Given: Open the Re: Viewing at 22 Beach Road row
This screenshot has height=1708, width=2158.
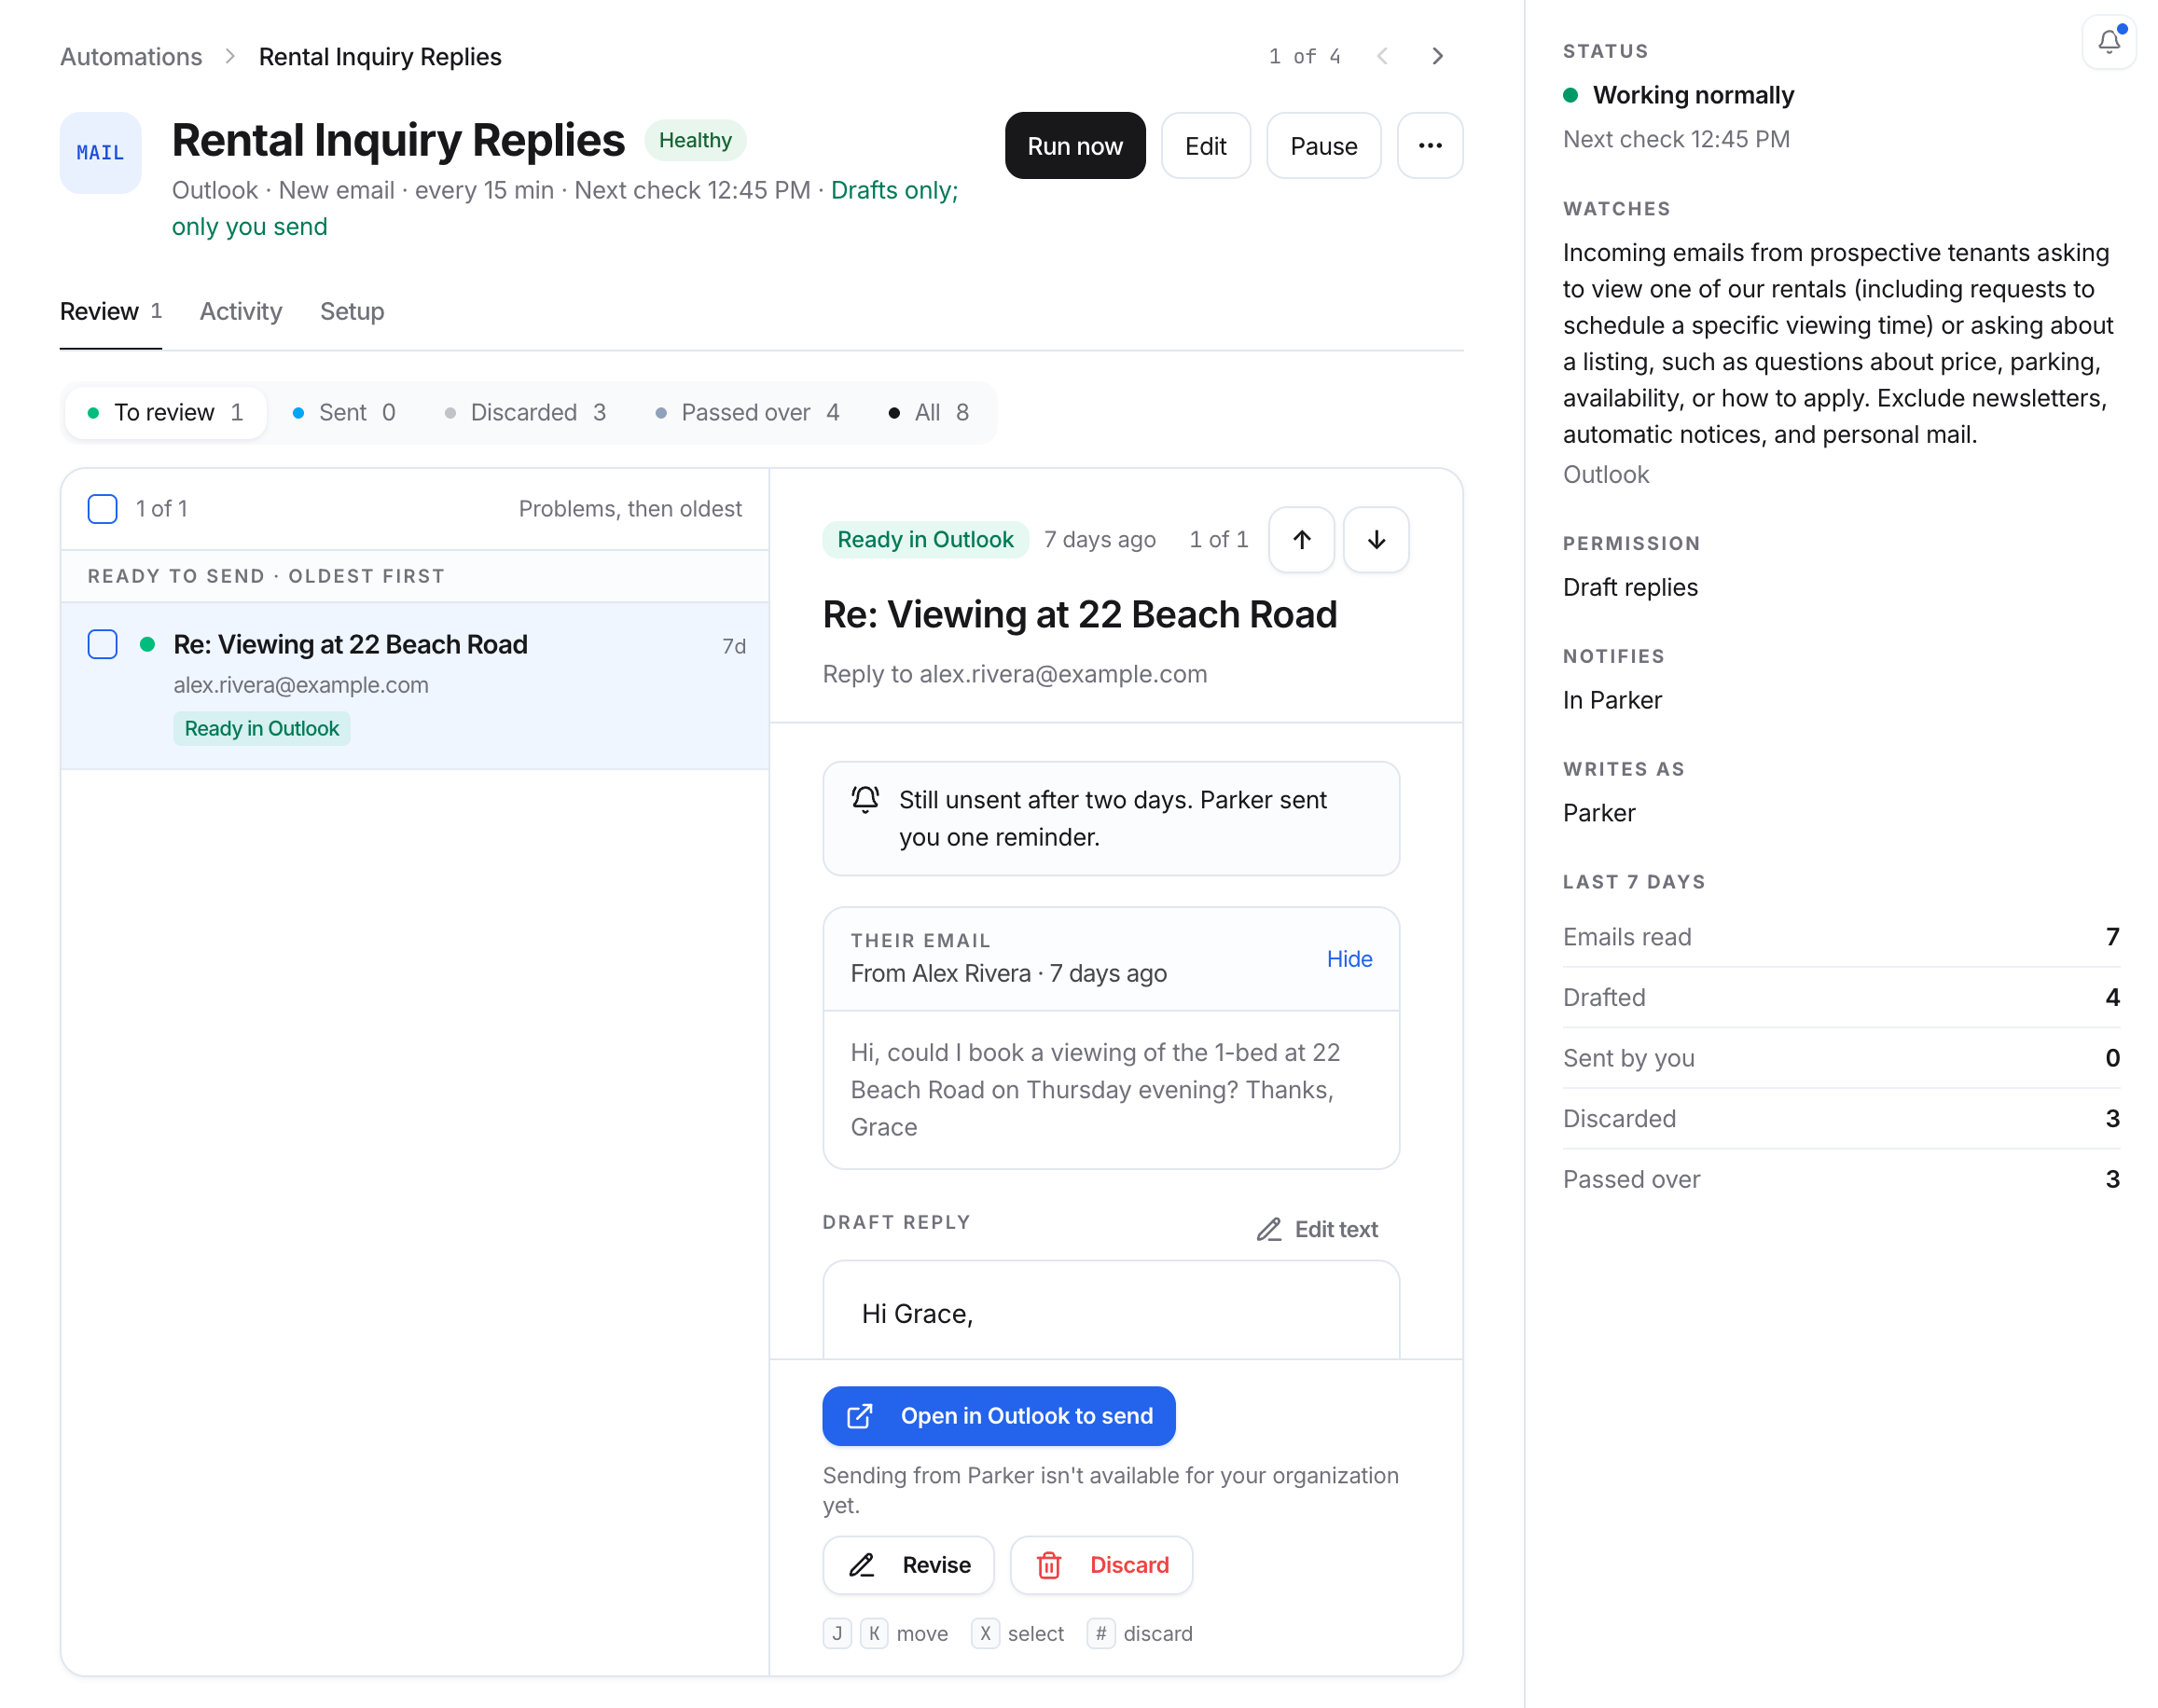Looking at the screenshot, I should point(415,686).
